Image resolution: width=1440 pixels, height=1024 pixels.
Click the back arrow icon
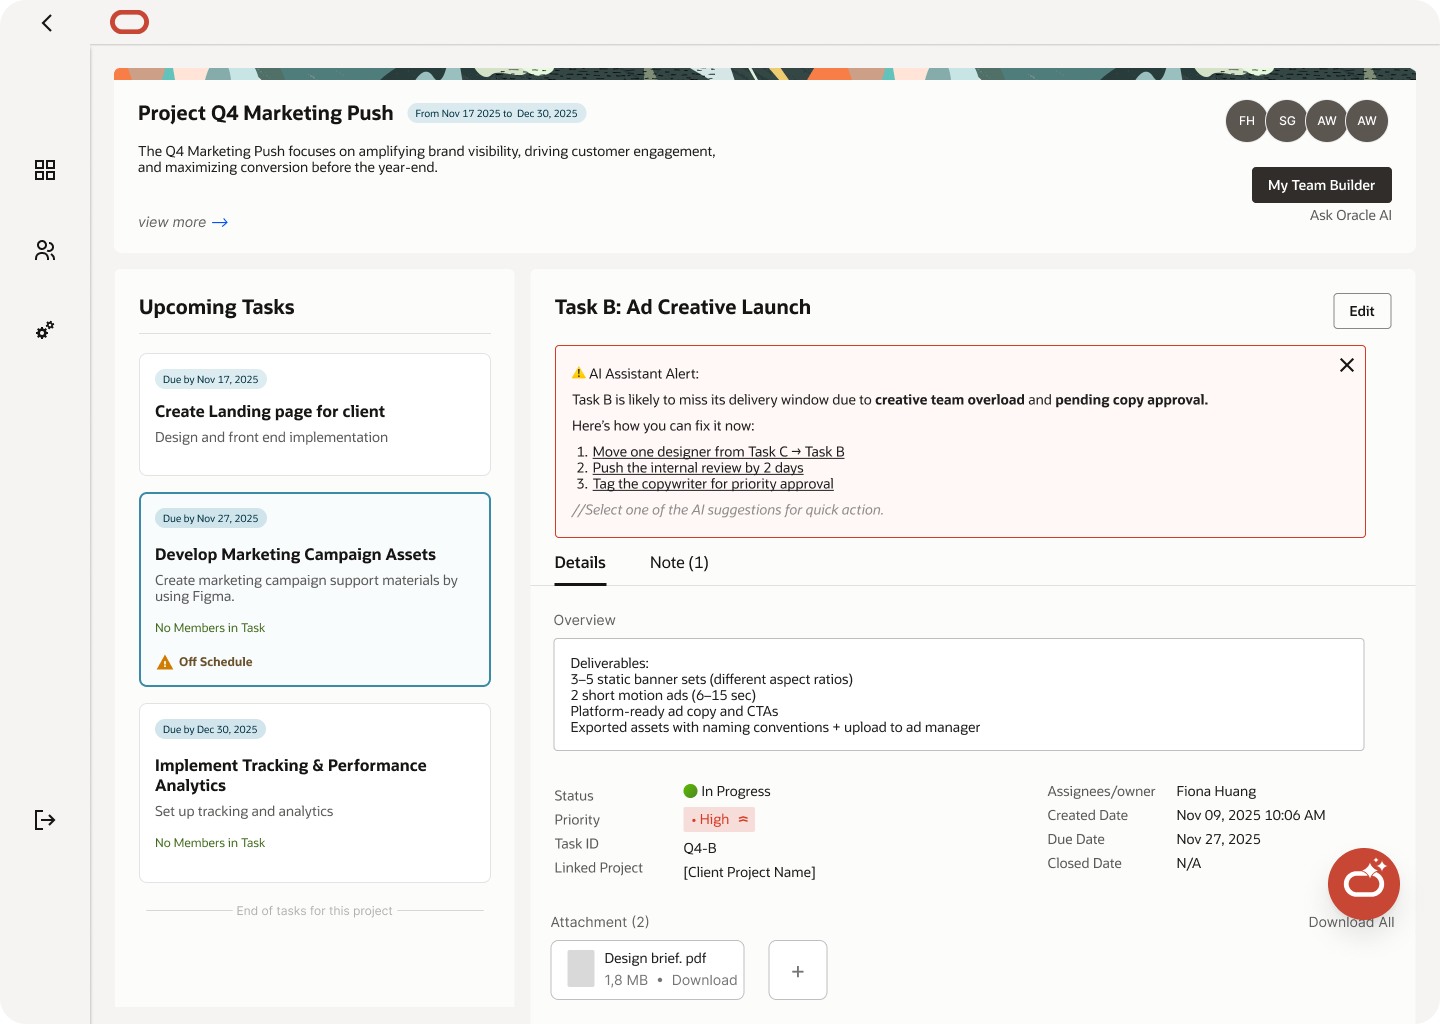[47, 23]
